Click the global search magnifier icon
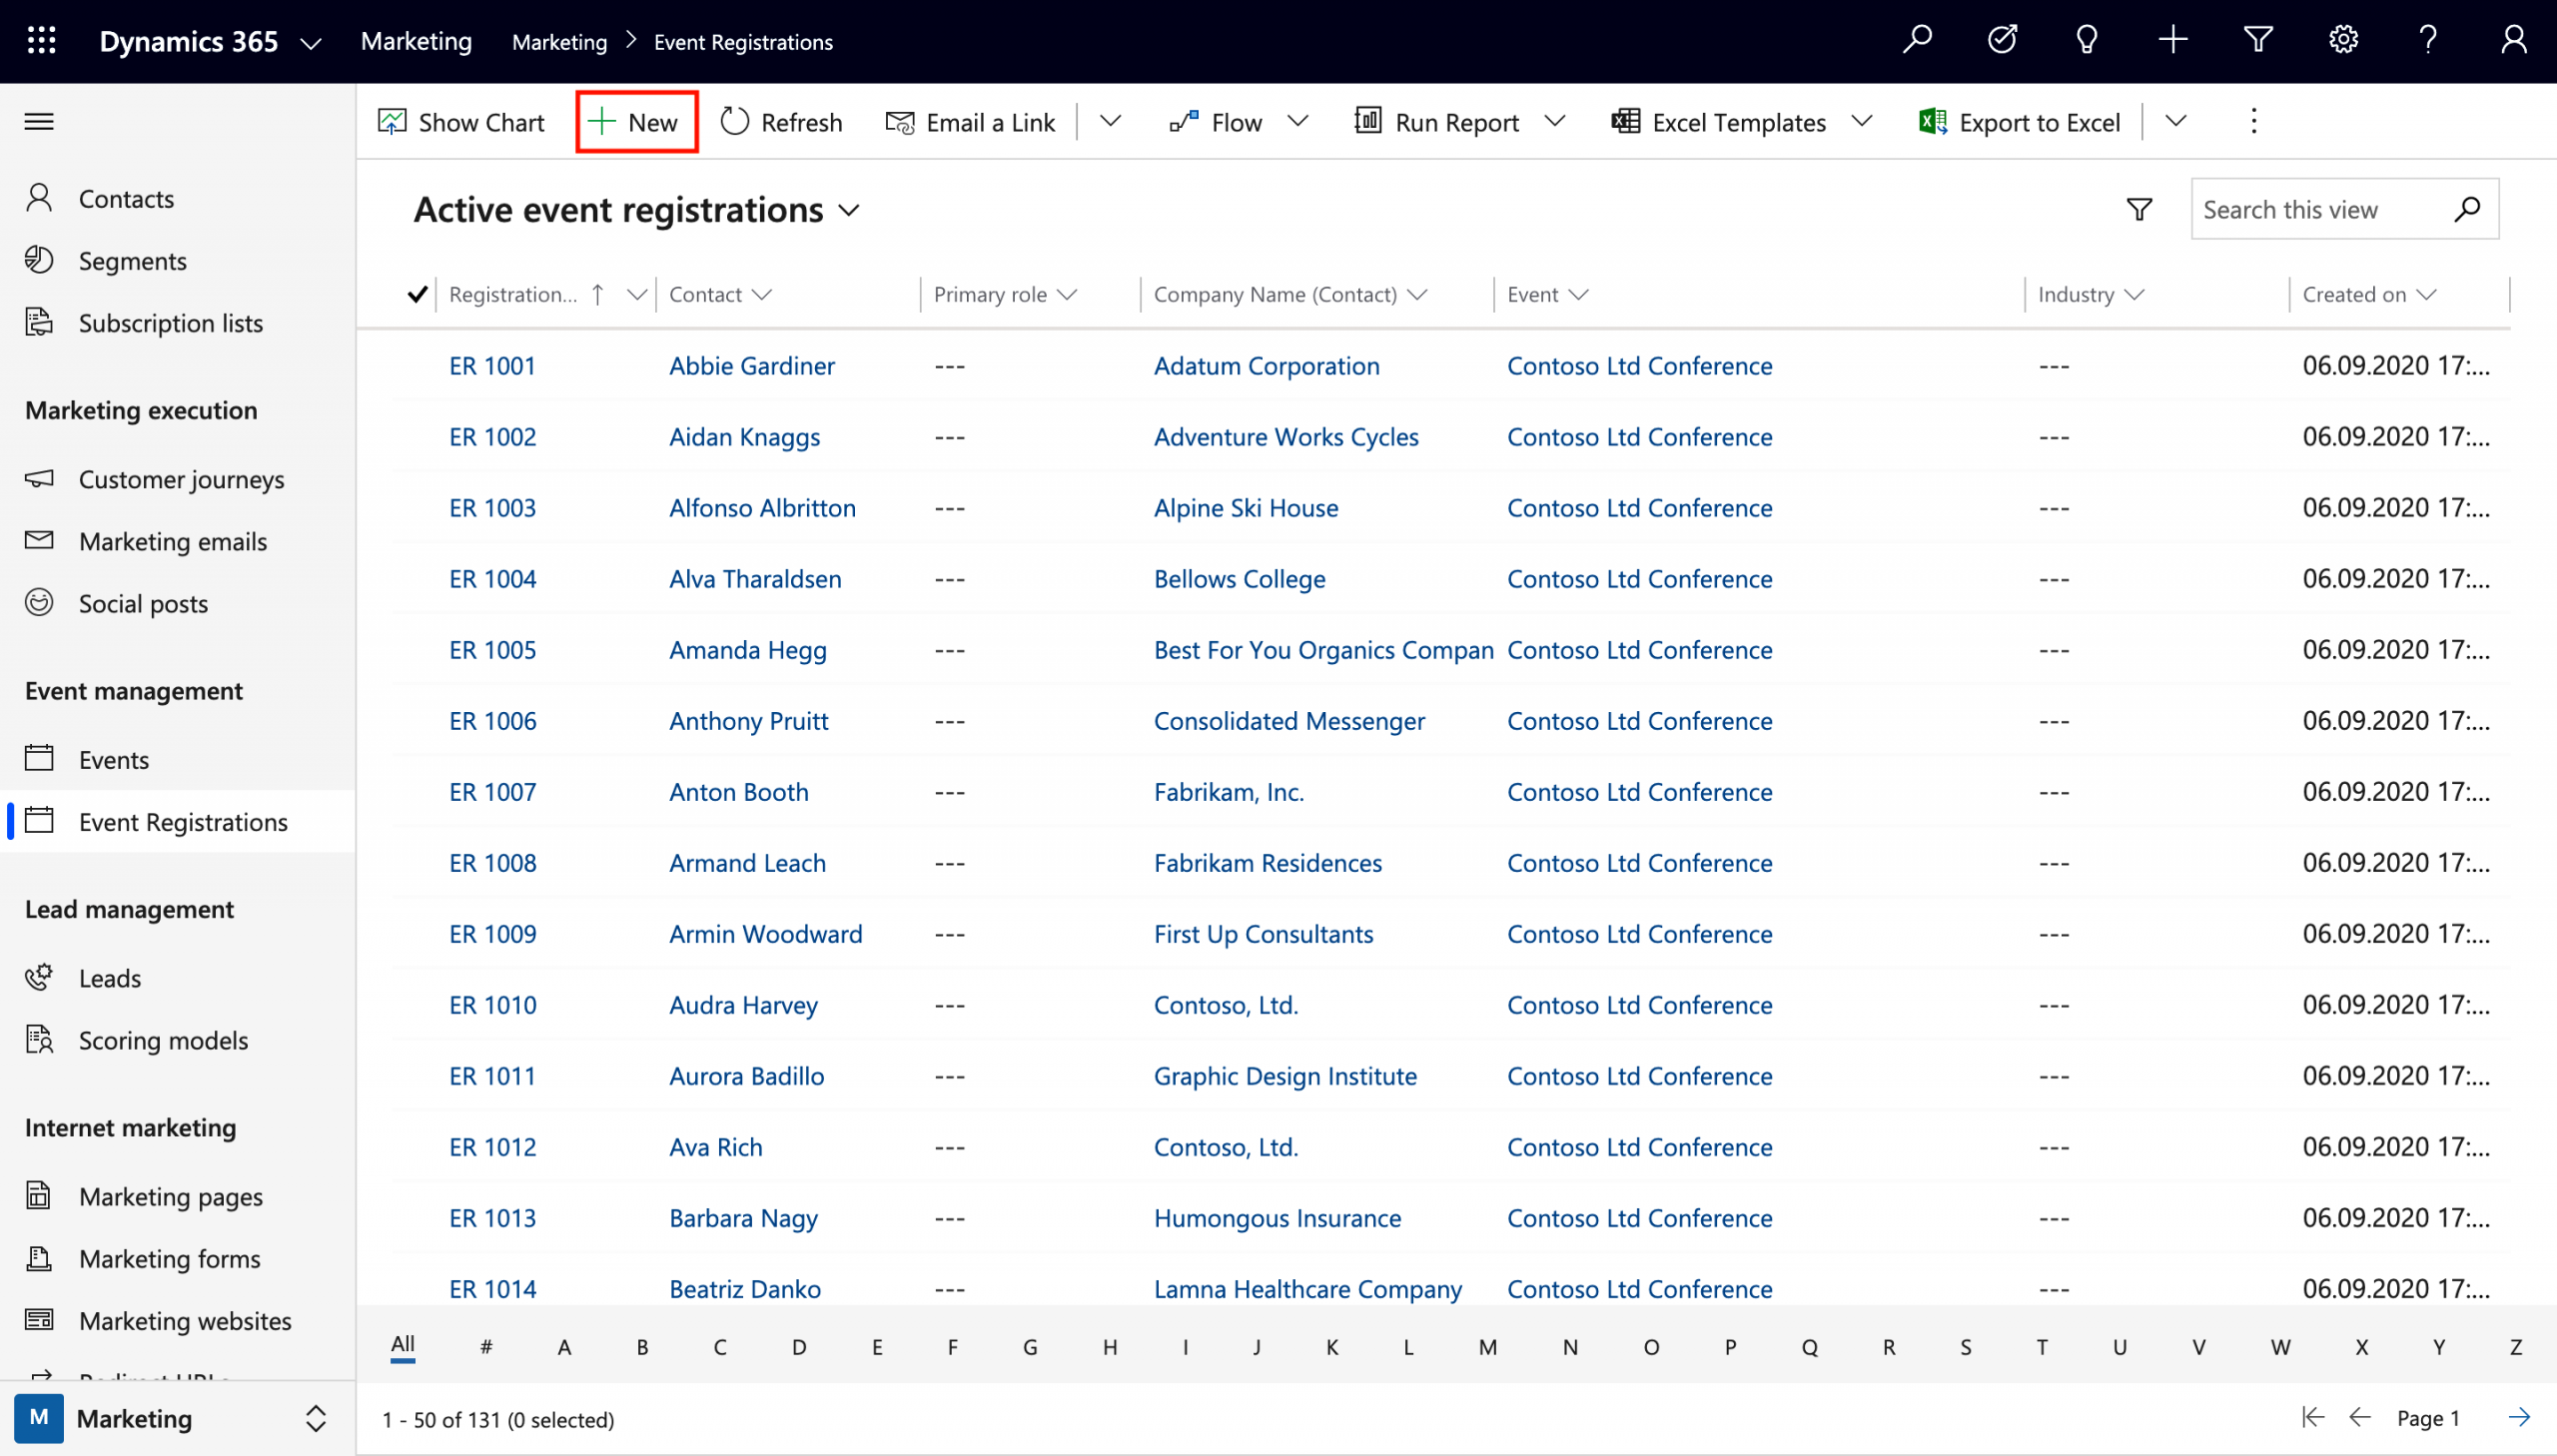The width and height of the screenshot is (2557, 1456). 1916,41
